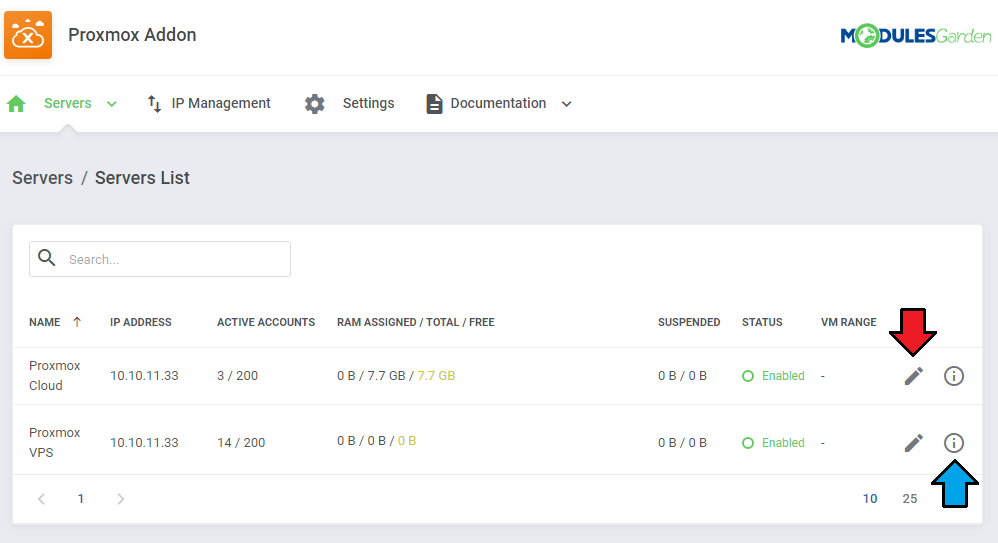Open the Servers menu
Image resolution: width=998 pixels, height=543 pixels.
click(x=67, y=103)
